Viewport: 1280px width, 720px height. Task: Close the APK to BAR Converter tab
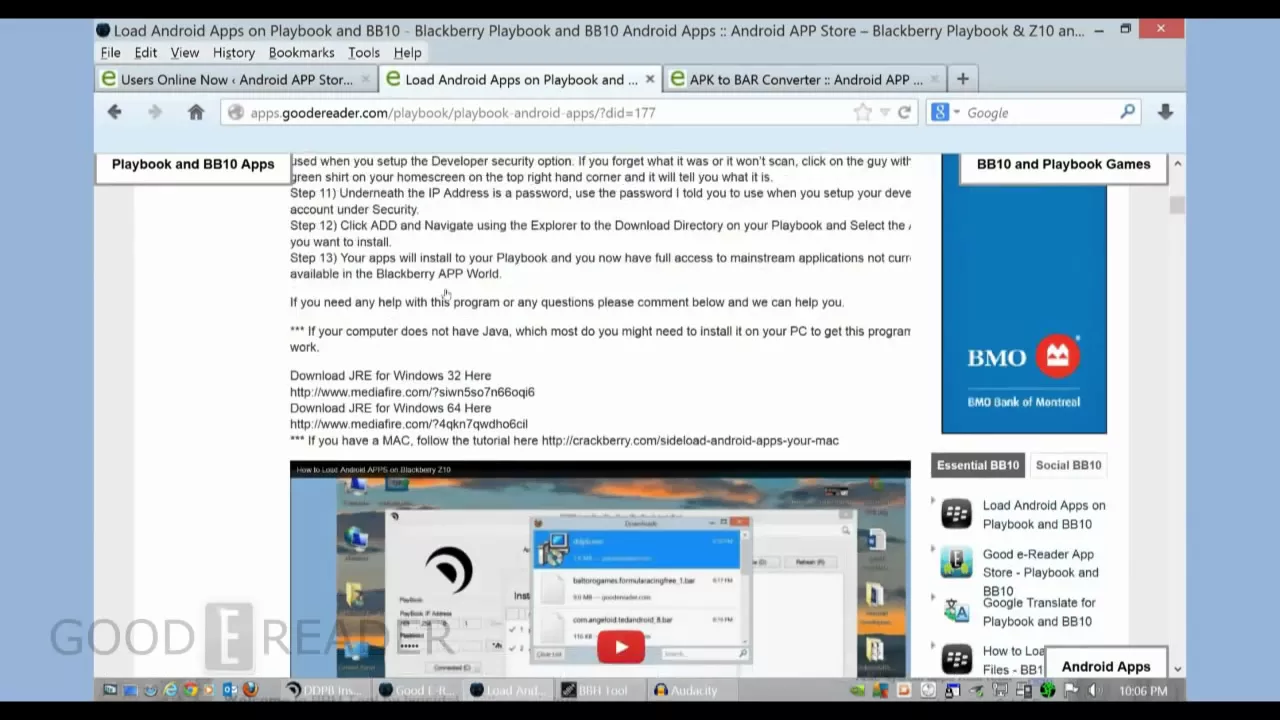935,79
